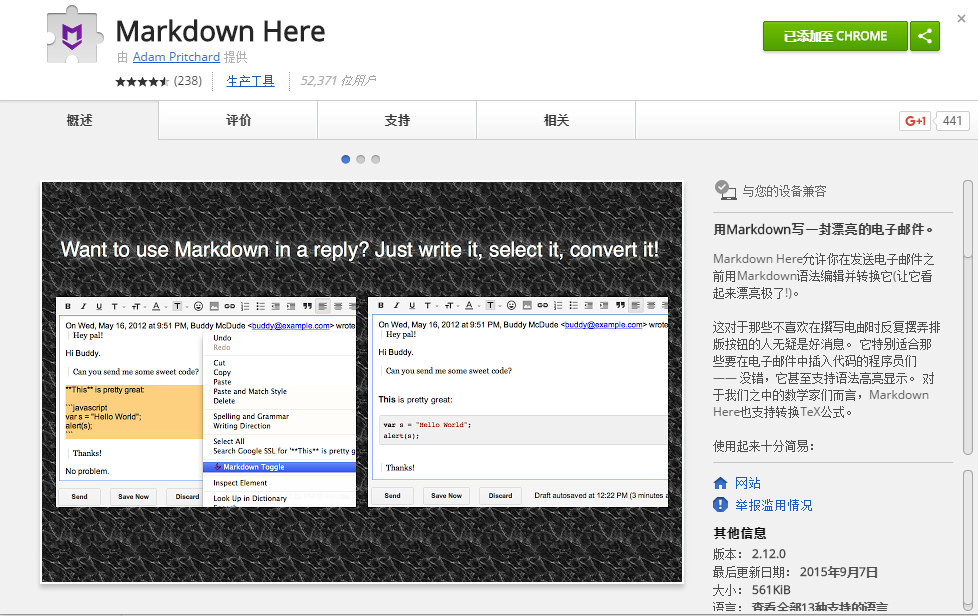
Task: Click the 与您的设备兼容 text
Action: click(784, 191)
